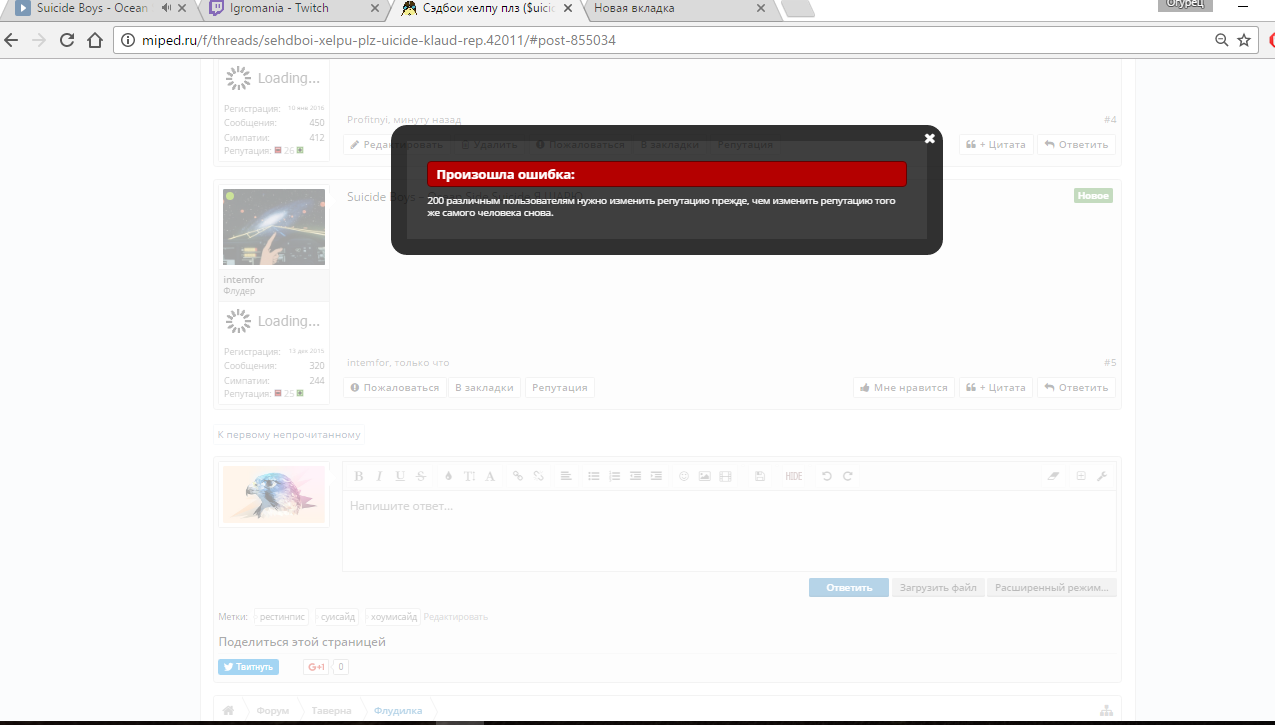Quote intemfor's post with + Цитата

coord(995,387)
